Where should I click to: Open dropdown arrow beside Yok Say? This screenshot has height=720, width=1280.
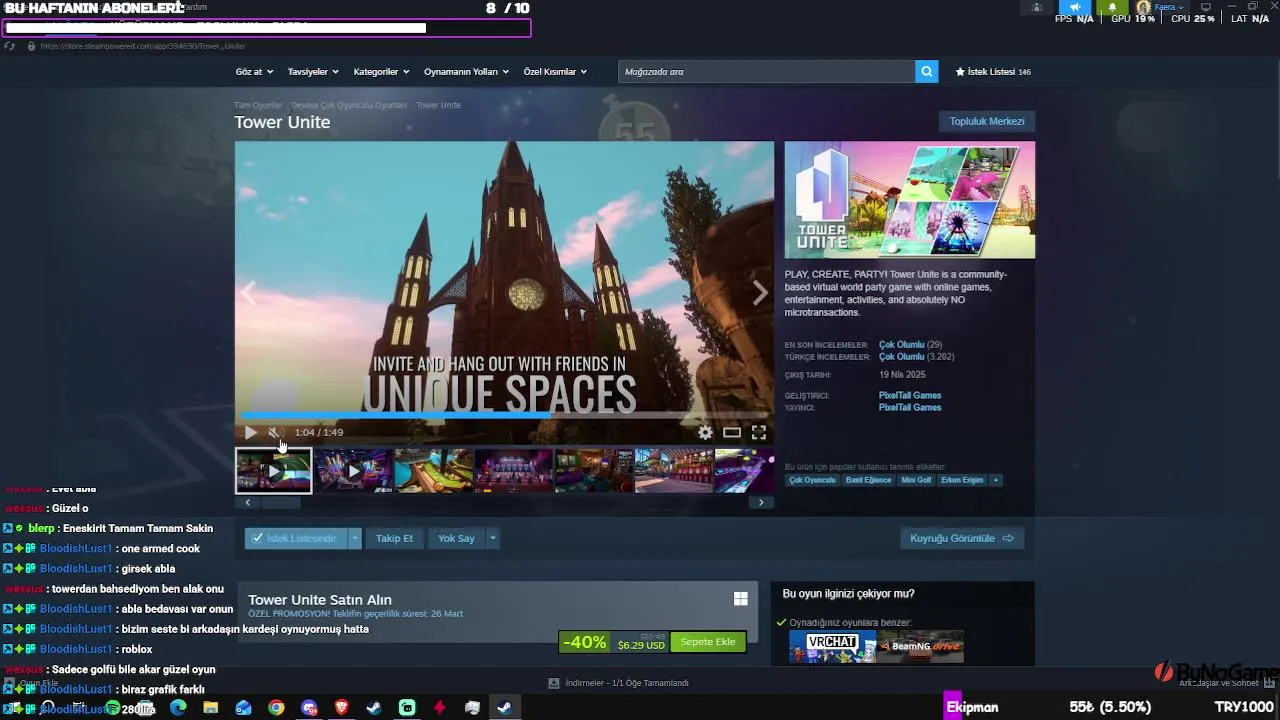(492, 538)
